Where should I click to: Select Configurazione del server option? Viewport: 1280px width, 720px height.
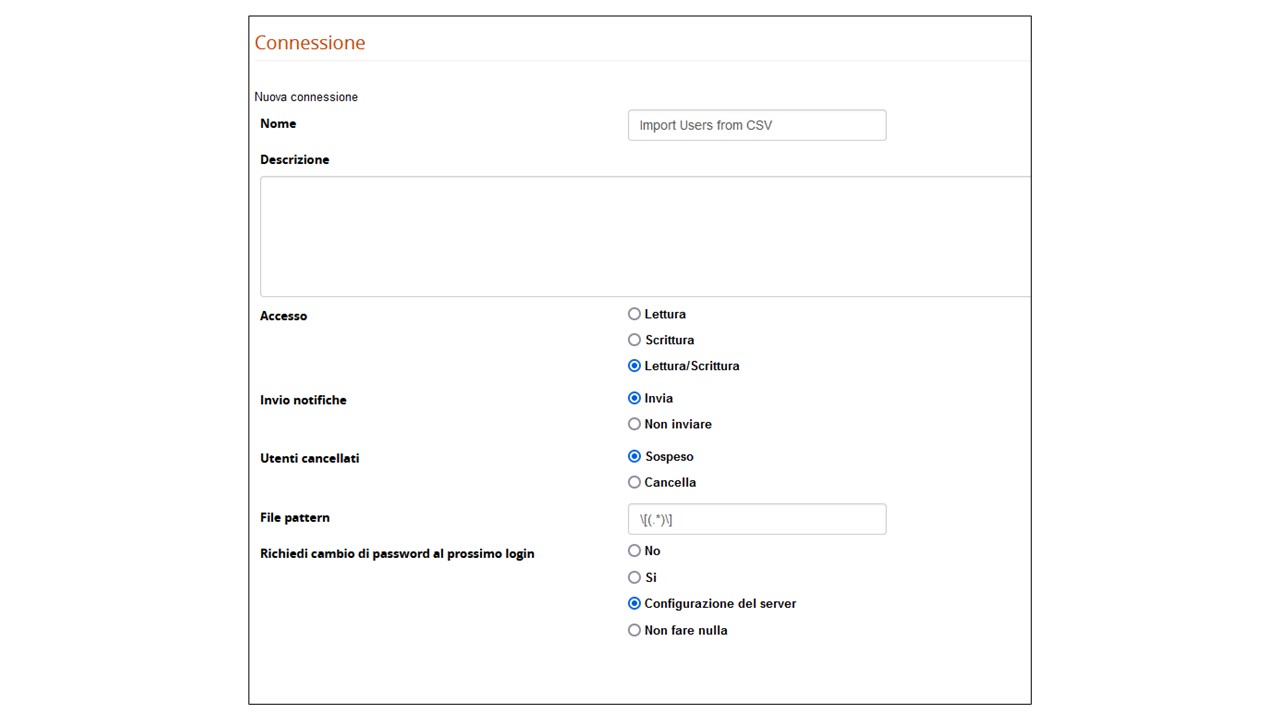[634, 604]
